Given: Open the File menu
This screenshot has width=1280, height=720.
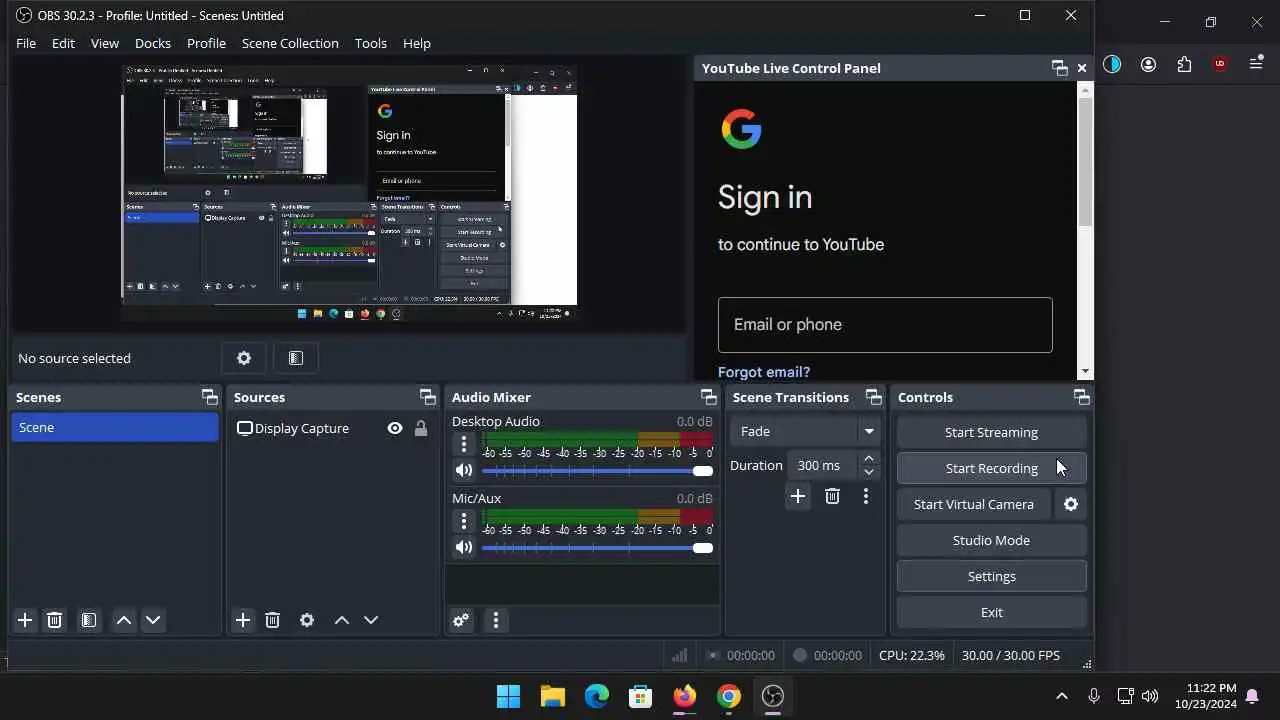Looking at the screenshot, I should [26, 43].
